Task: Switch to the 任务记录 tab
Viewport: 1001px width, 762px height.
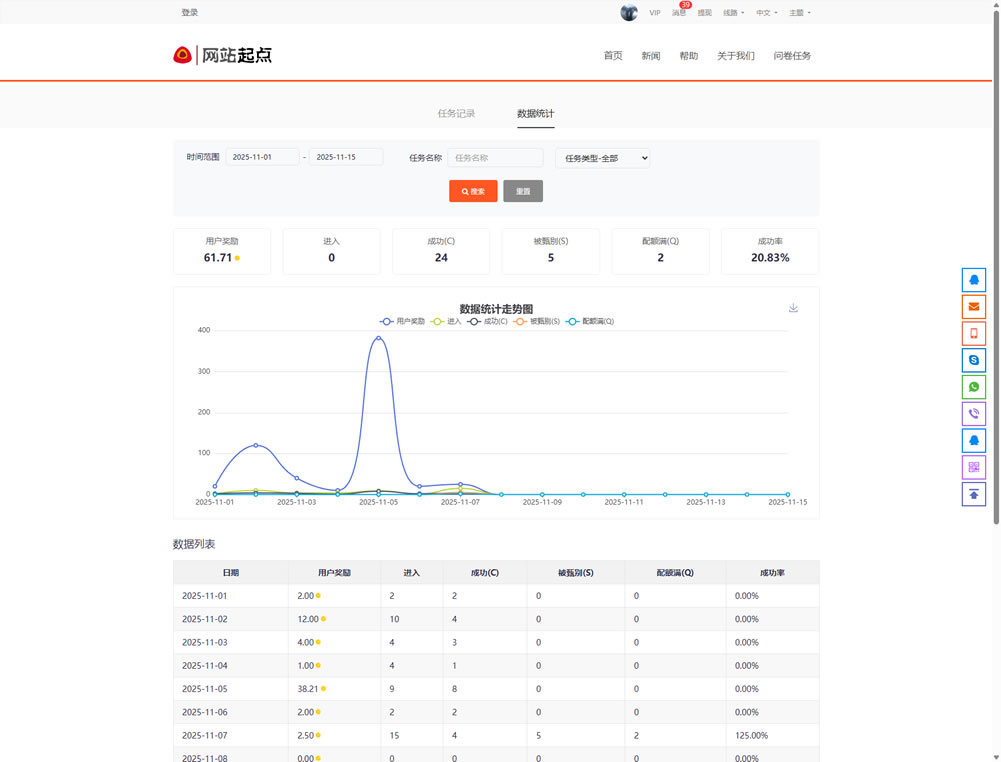Action: tap(456, 114)
